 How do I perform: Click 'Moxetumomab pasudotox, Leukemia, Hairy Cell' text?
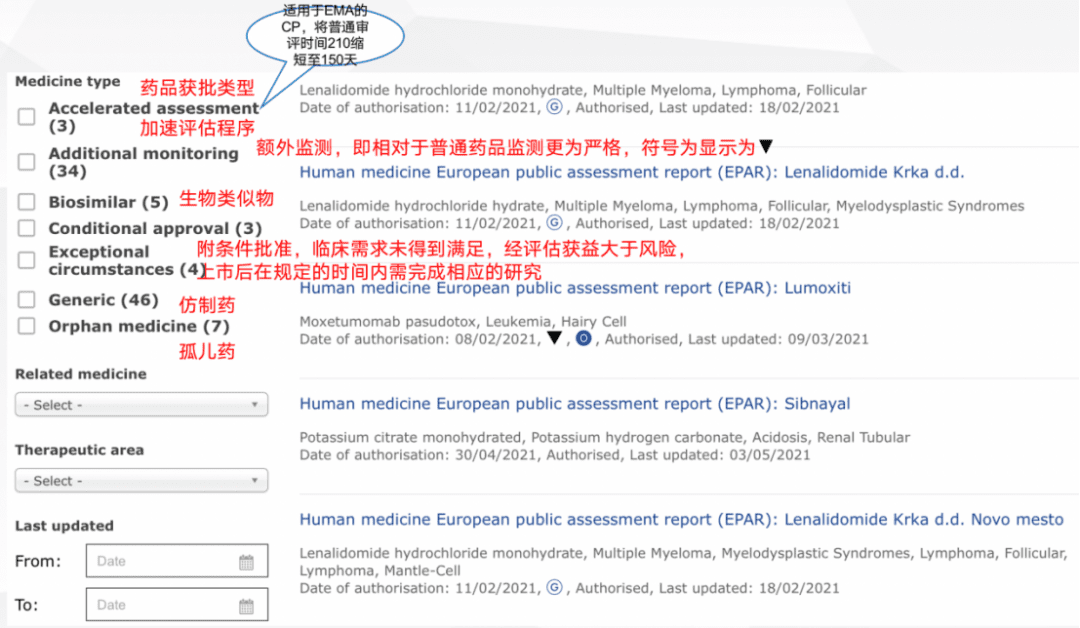click(463, 322)
